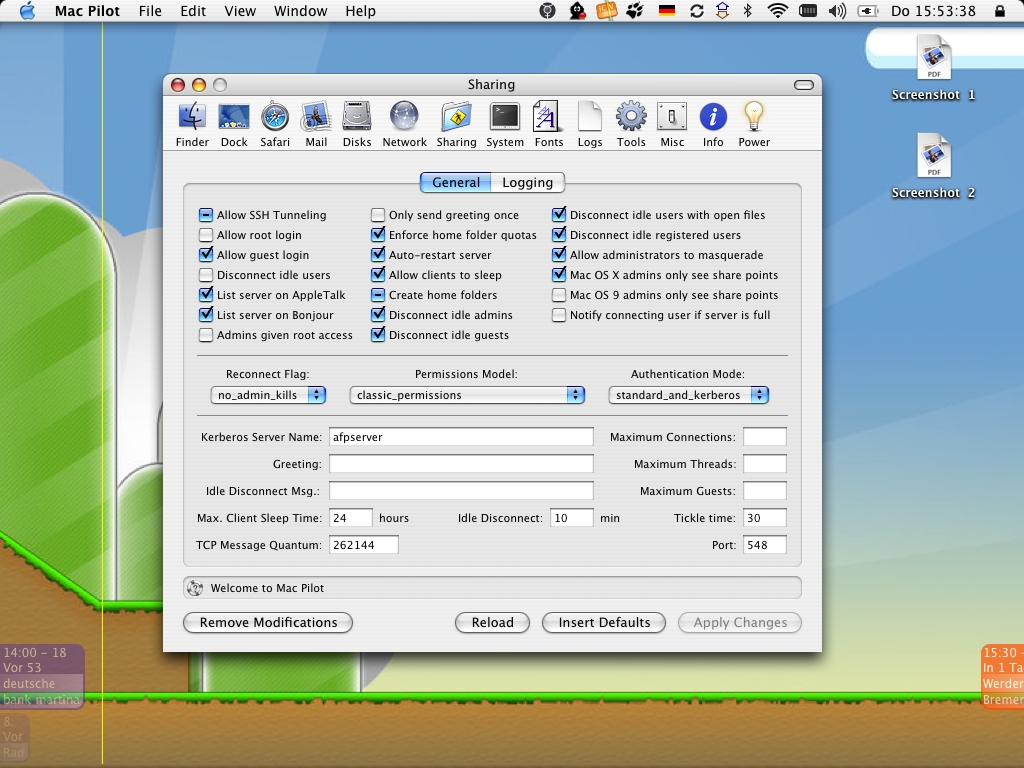Click the lock icon in menu bar
Image resolution: width=1024 pixels, height=768 pixels.
click(1000, 11)
